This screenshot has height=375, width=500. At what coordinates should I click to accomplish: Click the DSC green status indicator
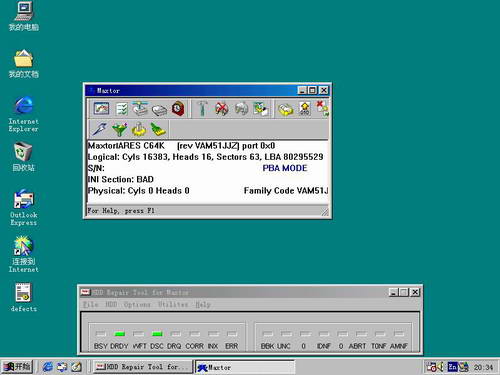(x=157, y=334)
